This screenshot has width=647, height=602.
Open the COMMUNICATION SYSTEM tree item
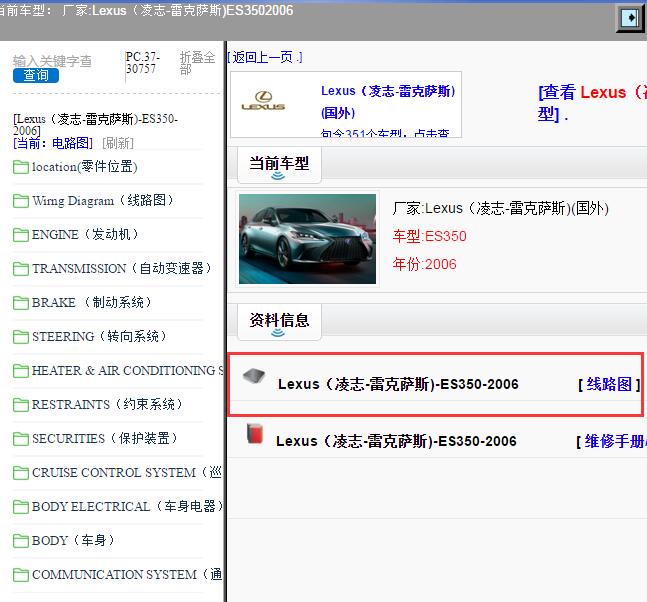pyautogui.click(x=127, y=574)
